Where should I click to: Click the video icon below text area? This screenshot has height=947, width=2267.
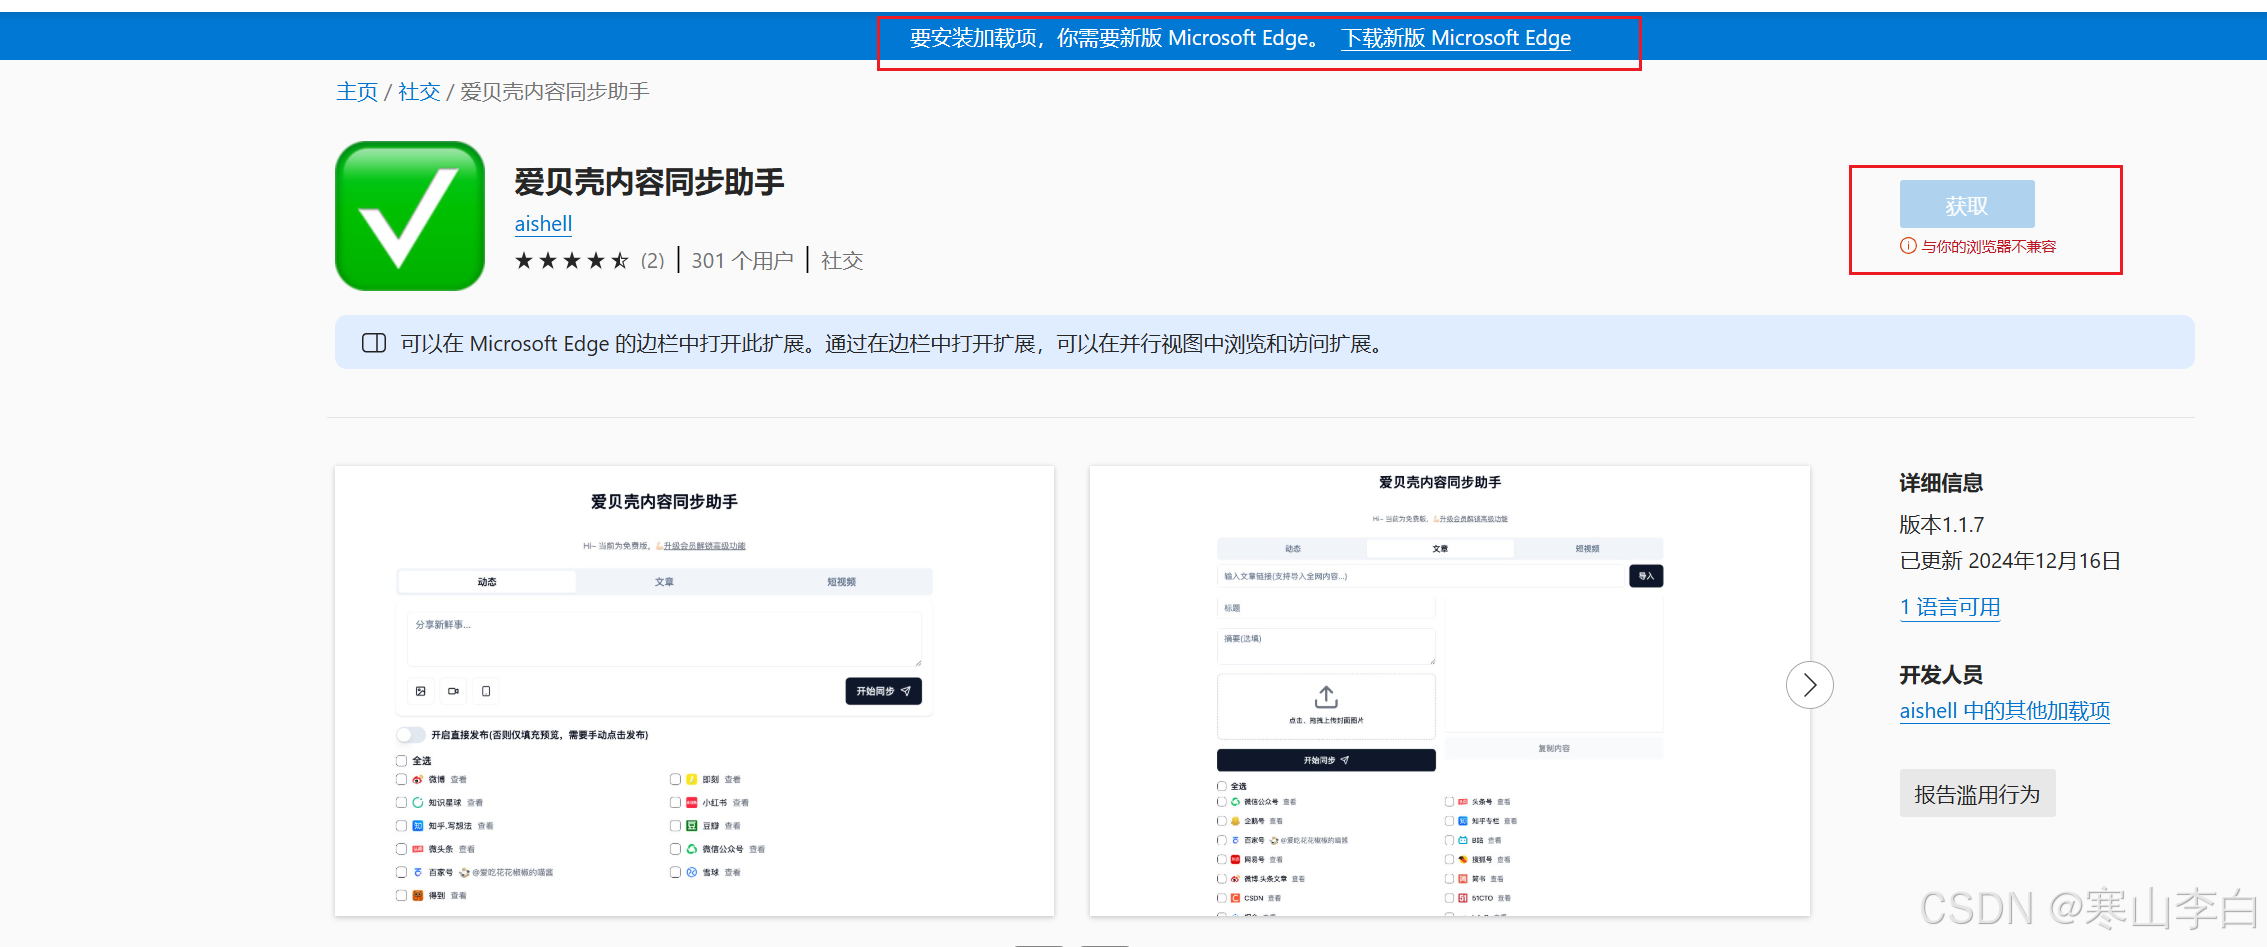pyautogui.click(x=453, y=691)
